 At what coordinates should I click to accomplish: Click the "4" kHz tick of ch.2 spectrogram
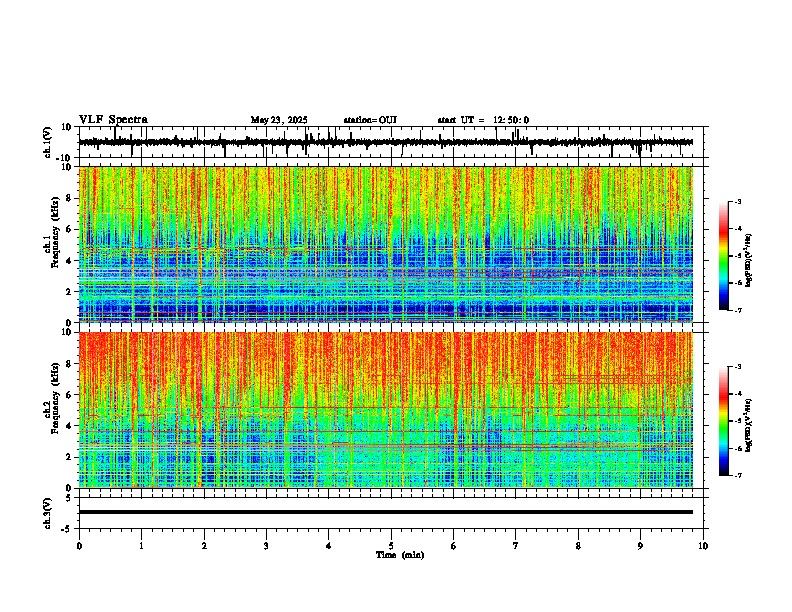tap(69, 426)
